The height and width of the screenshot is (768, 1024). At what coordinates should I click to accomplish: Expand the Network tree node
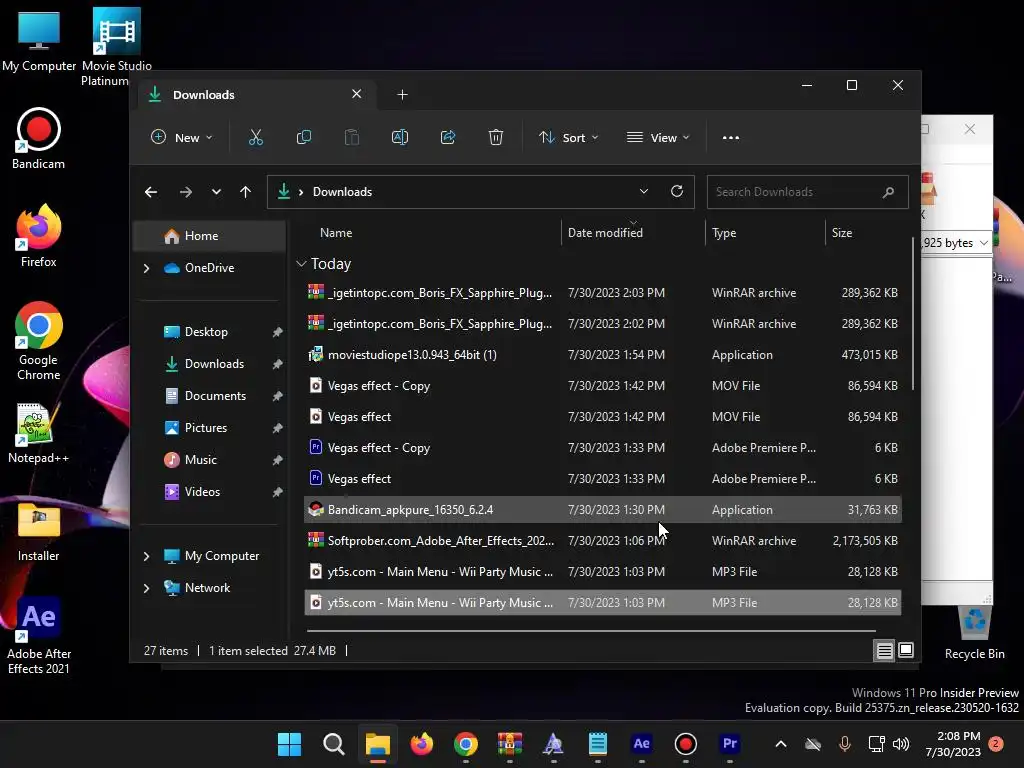point(146,588)
